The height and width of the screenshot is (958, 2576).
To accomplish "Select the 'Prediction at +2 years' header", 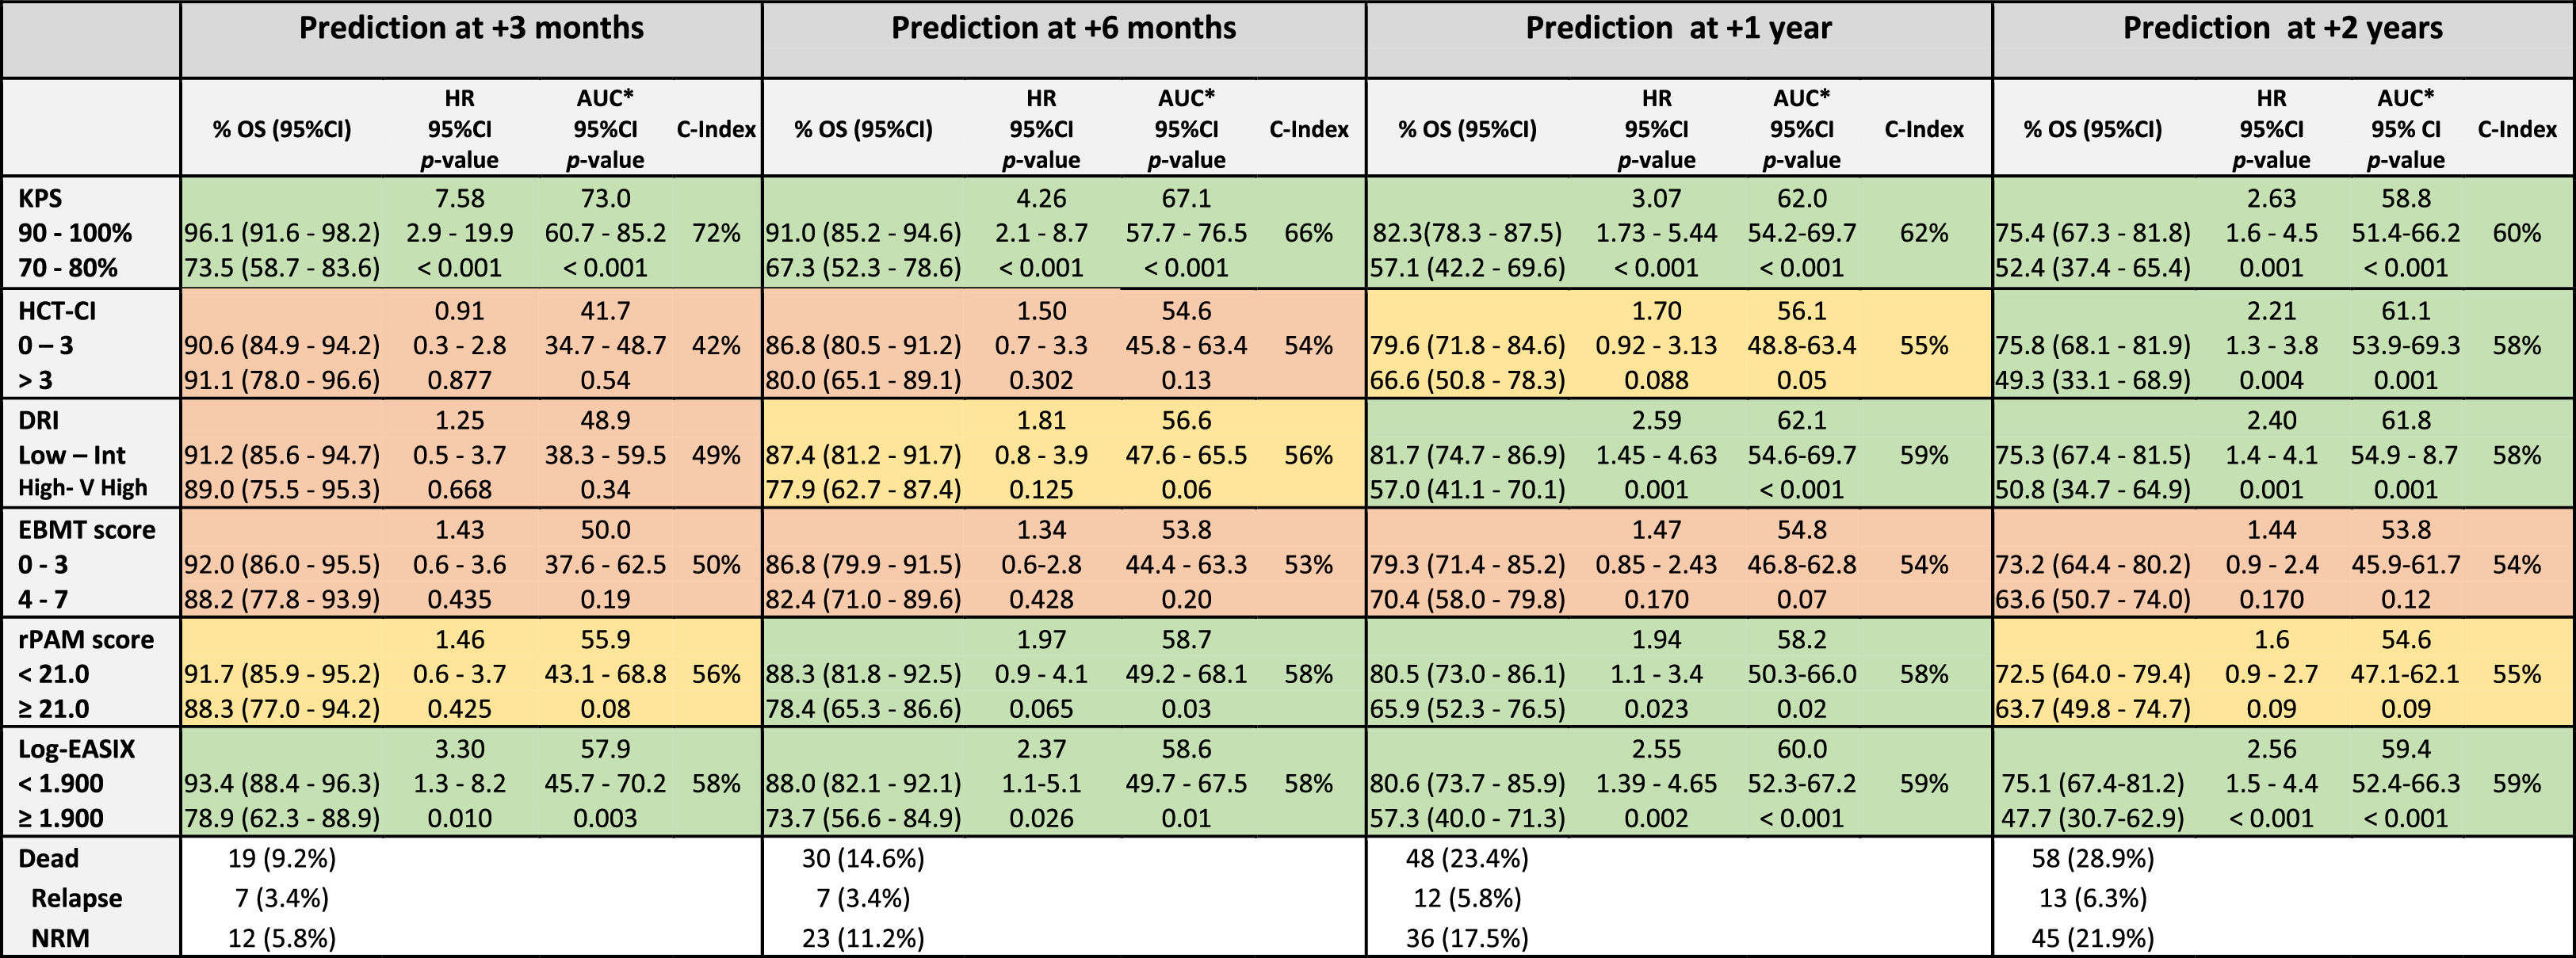I will tap(2282, 28).
